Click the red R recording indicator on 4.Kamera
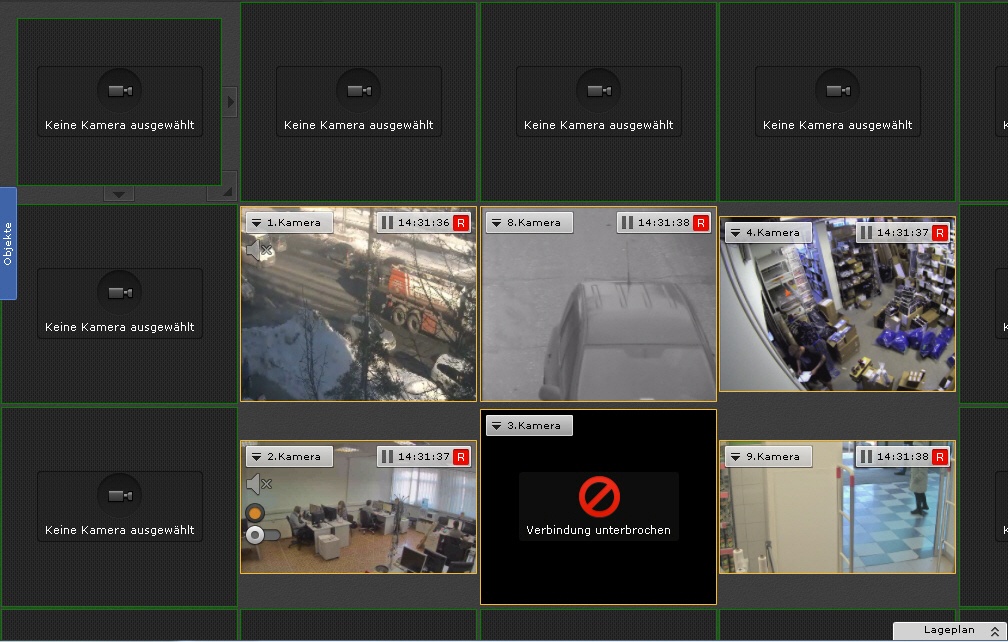Image resolution: width=1008 pixels, height=642 pixels. [940, 233]
